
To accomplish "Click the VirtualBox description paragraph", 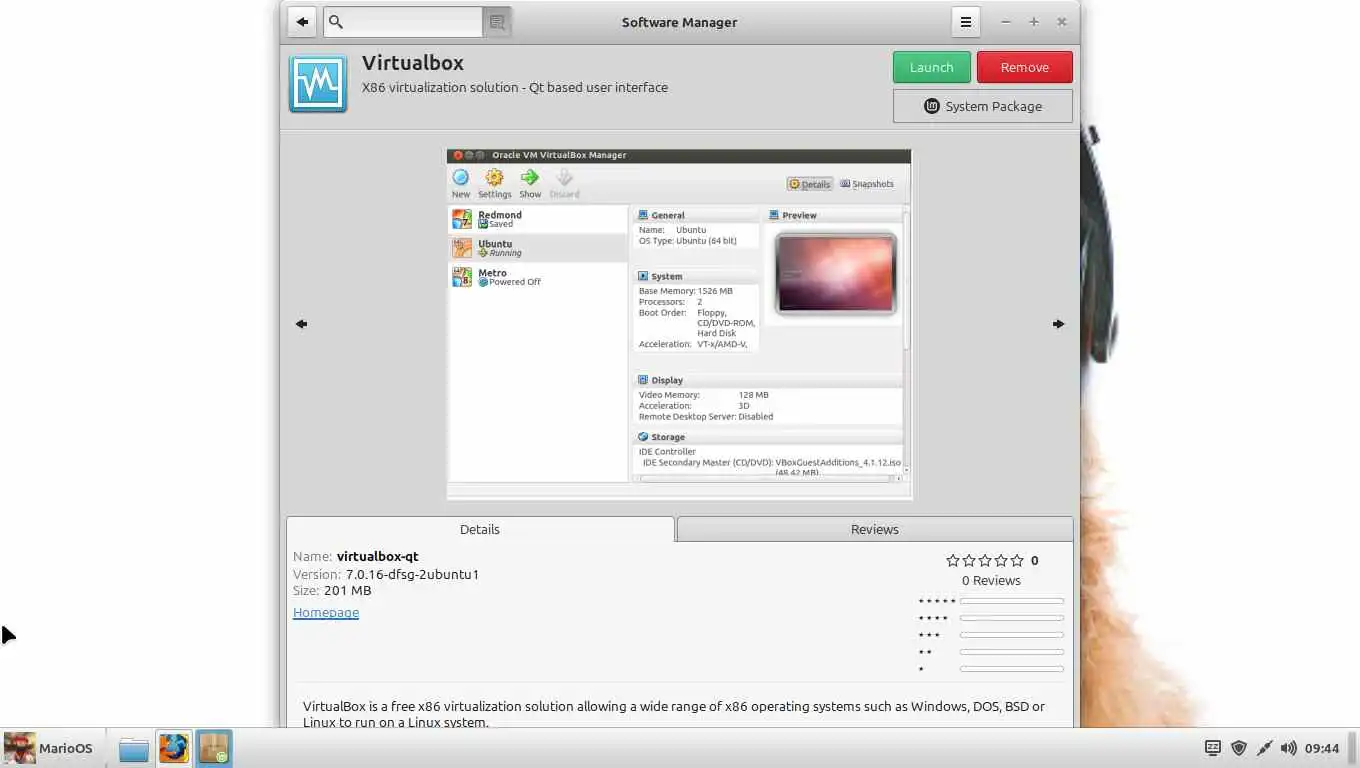I will coord(674,713).
